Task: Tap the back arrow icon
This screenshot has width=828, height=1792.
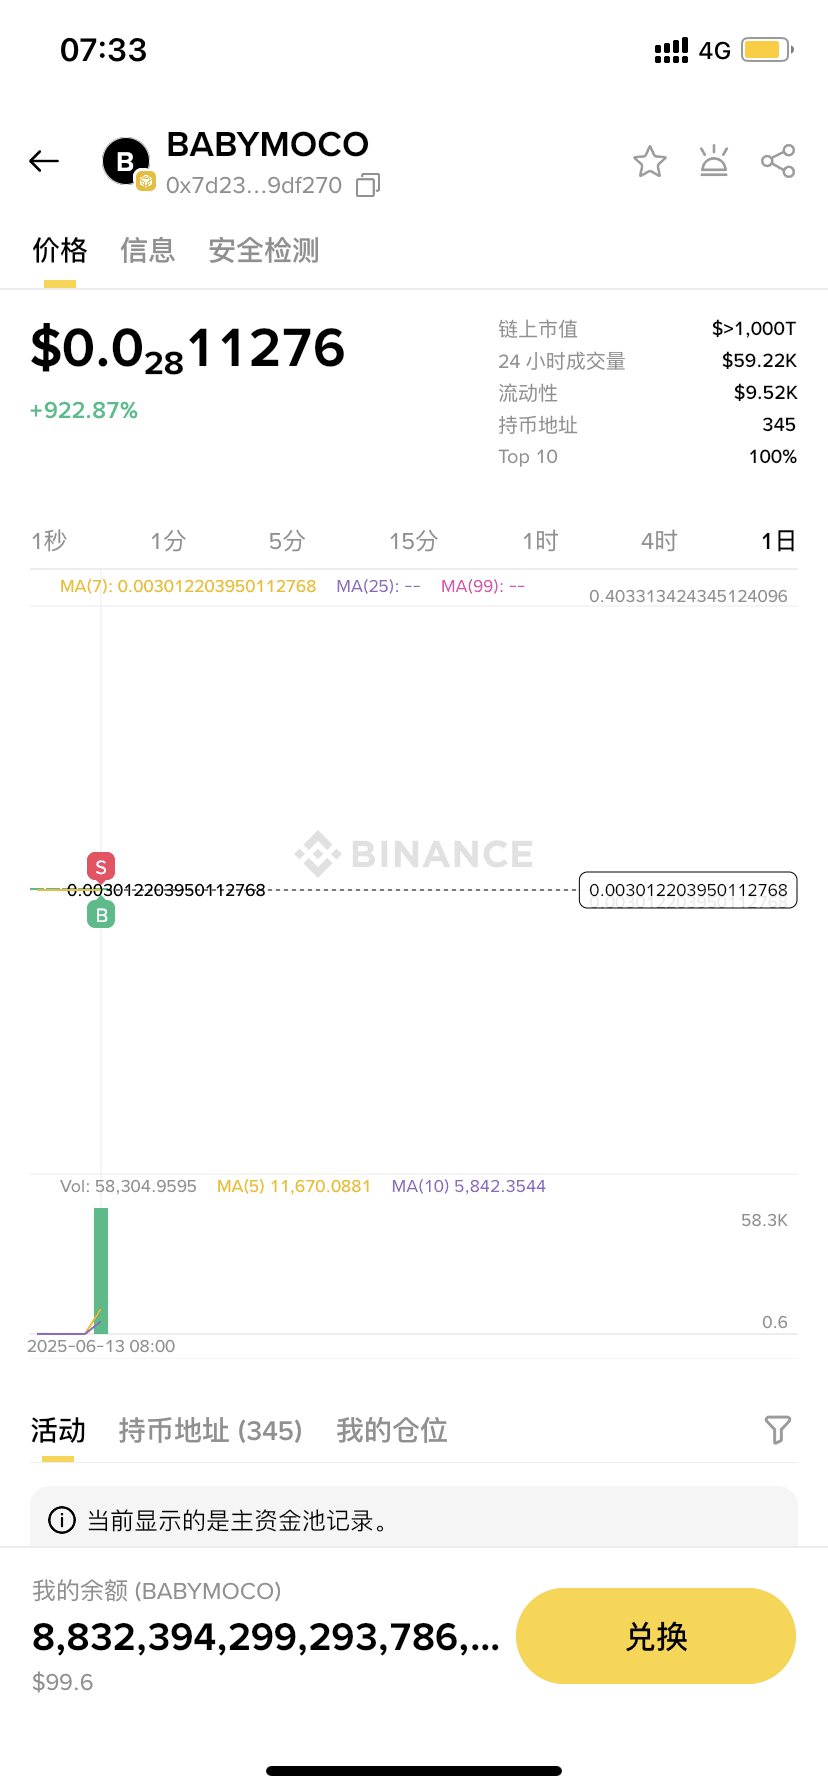Action: coord(44,161)
